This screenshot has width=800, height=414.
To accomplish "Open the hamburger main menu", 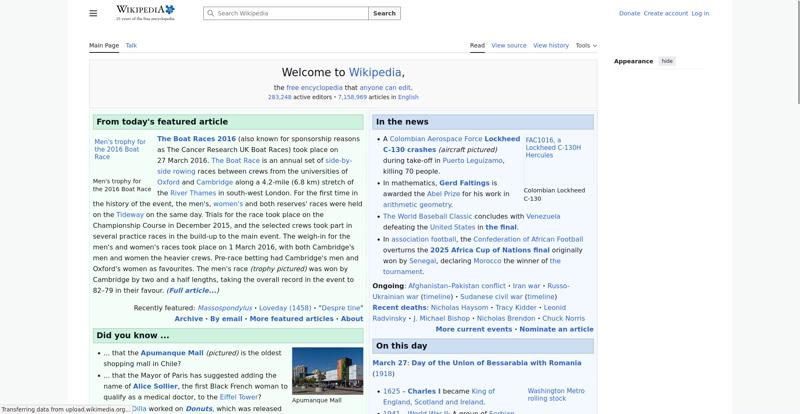I will pyautogui.click(x=93, y=13).
